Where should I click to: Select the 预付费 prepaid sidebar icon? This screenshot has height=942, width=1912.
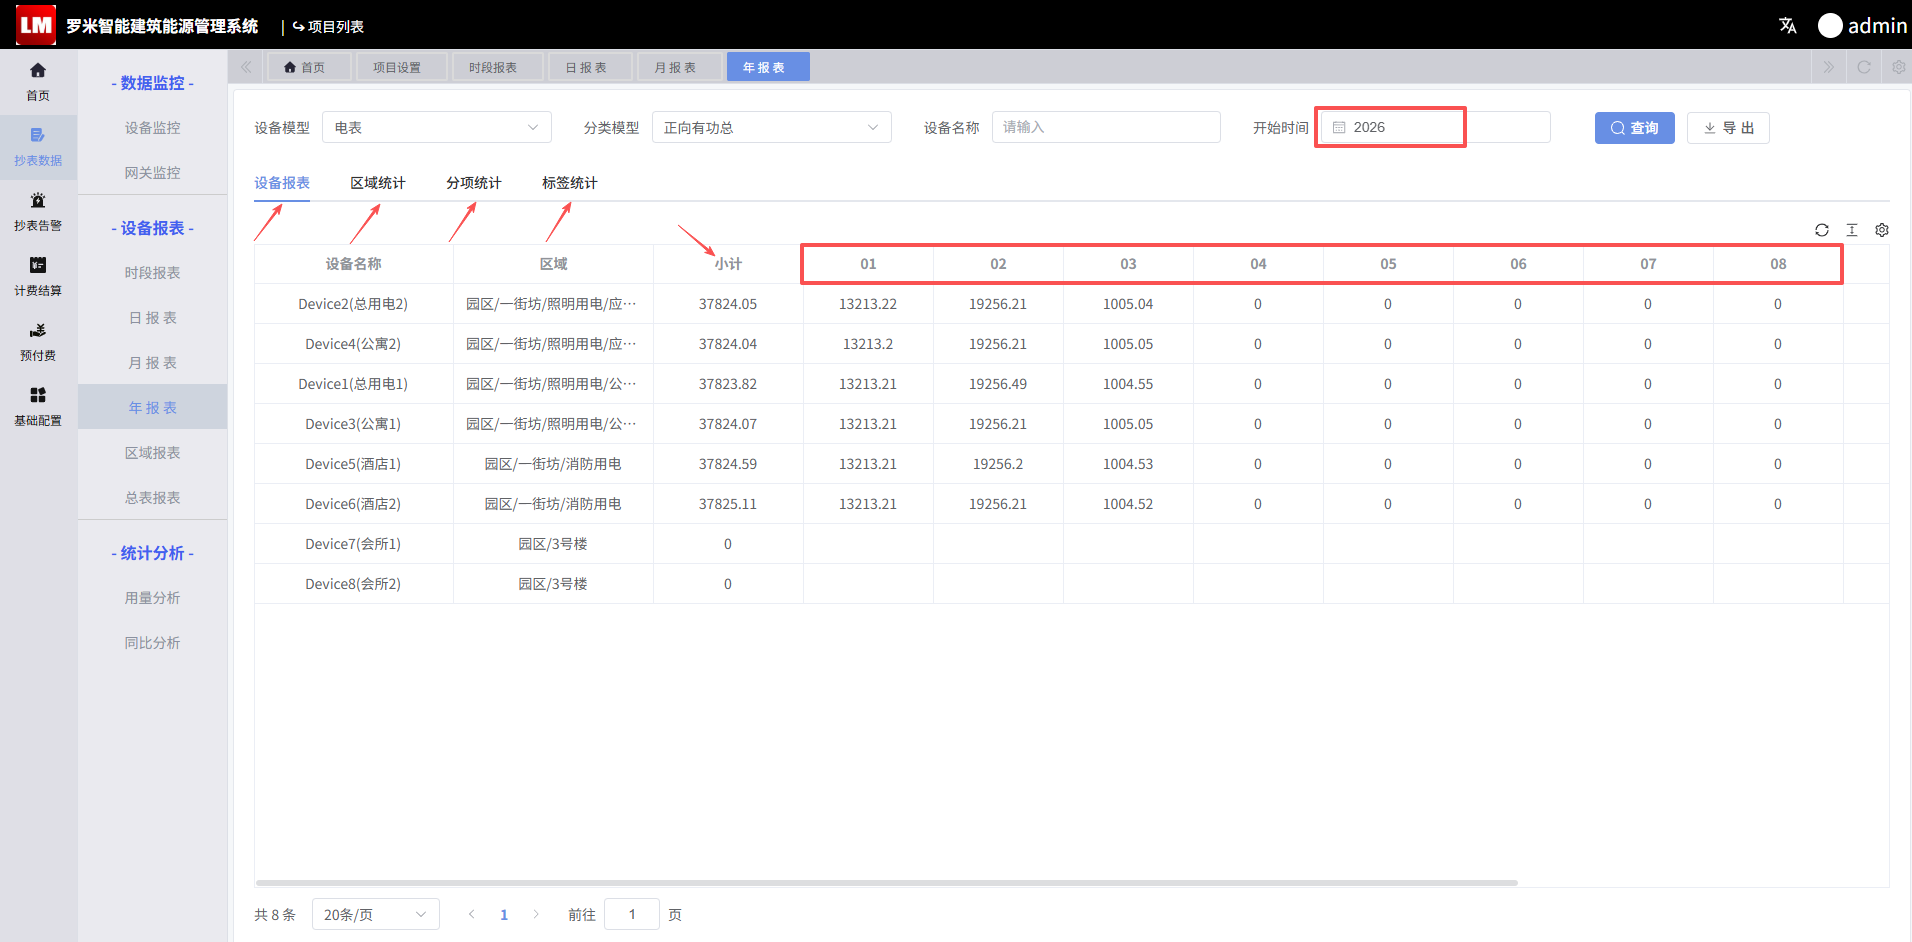click(x=38, y=341)
